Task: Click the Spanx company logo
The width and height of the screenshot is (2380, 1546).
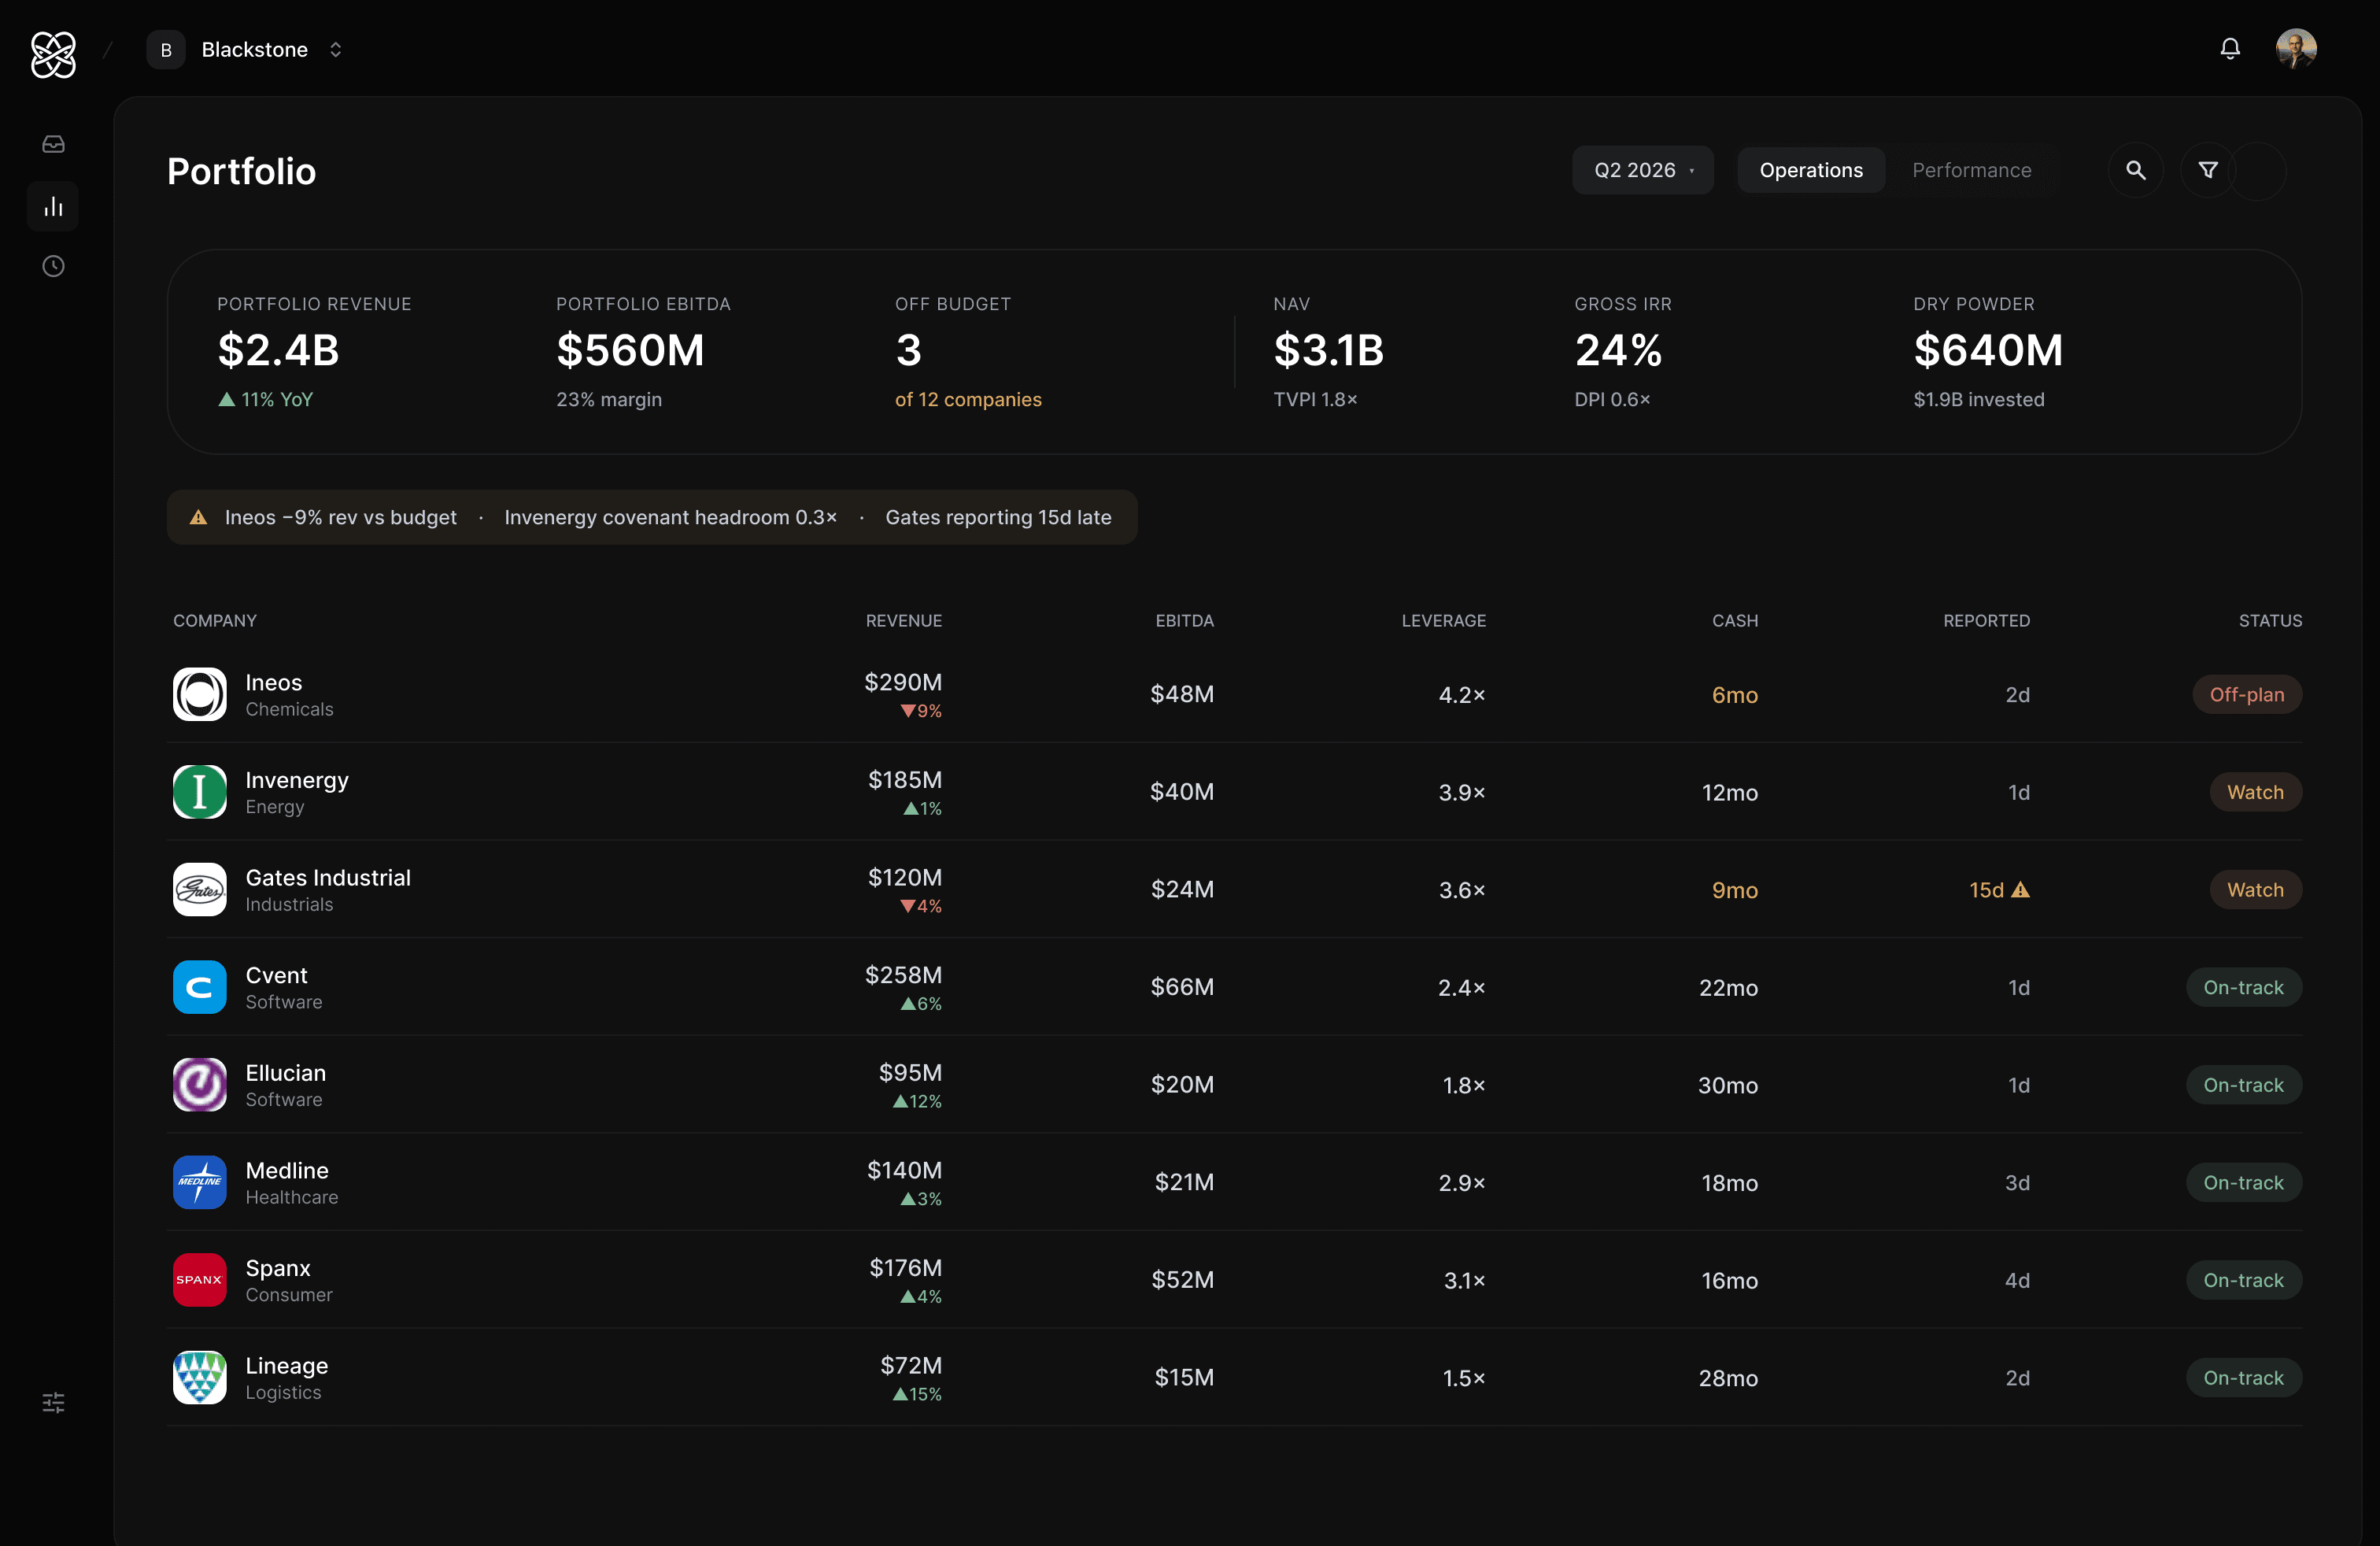Action: [x=200, y=1281]
